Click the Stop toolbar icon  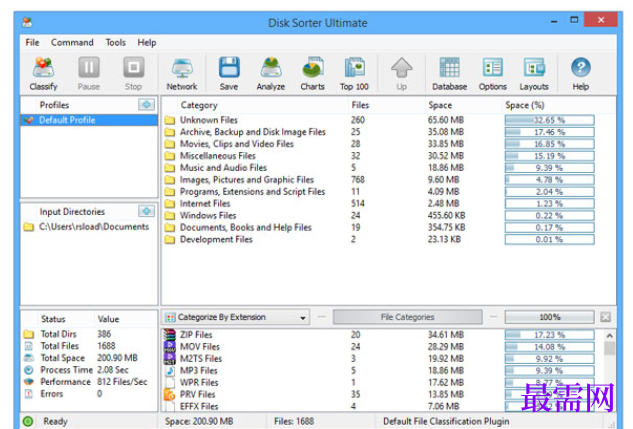click(133, 73)
